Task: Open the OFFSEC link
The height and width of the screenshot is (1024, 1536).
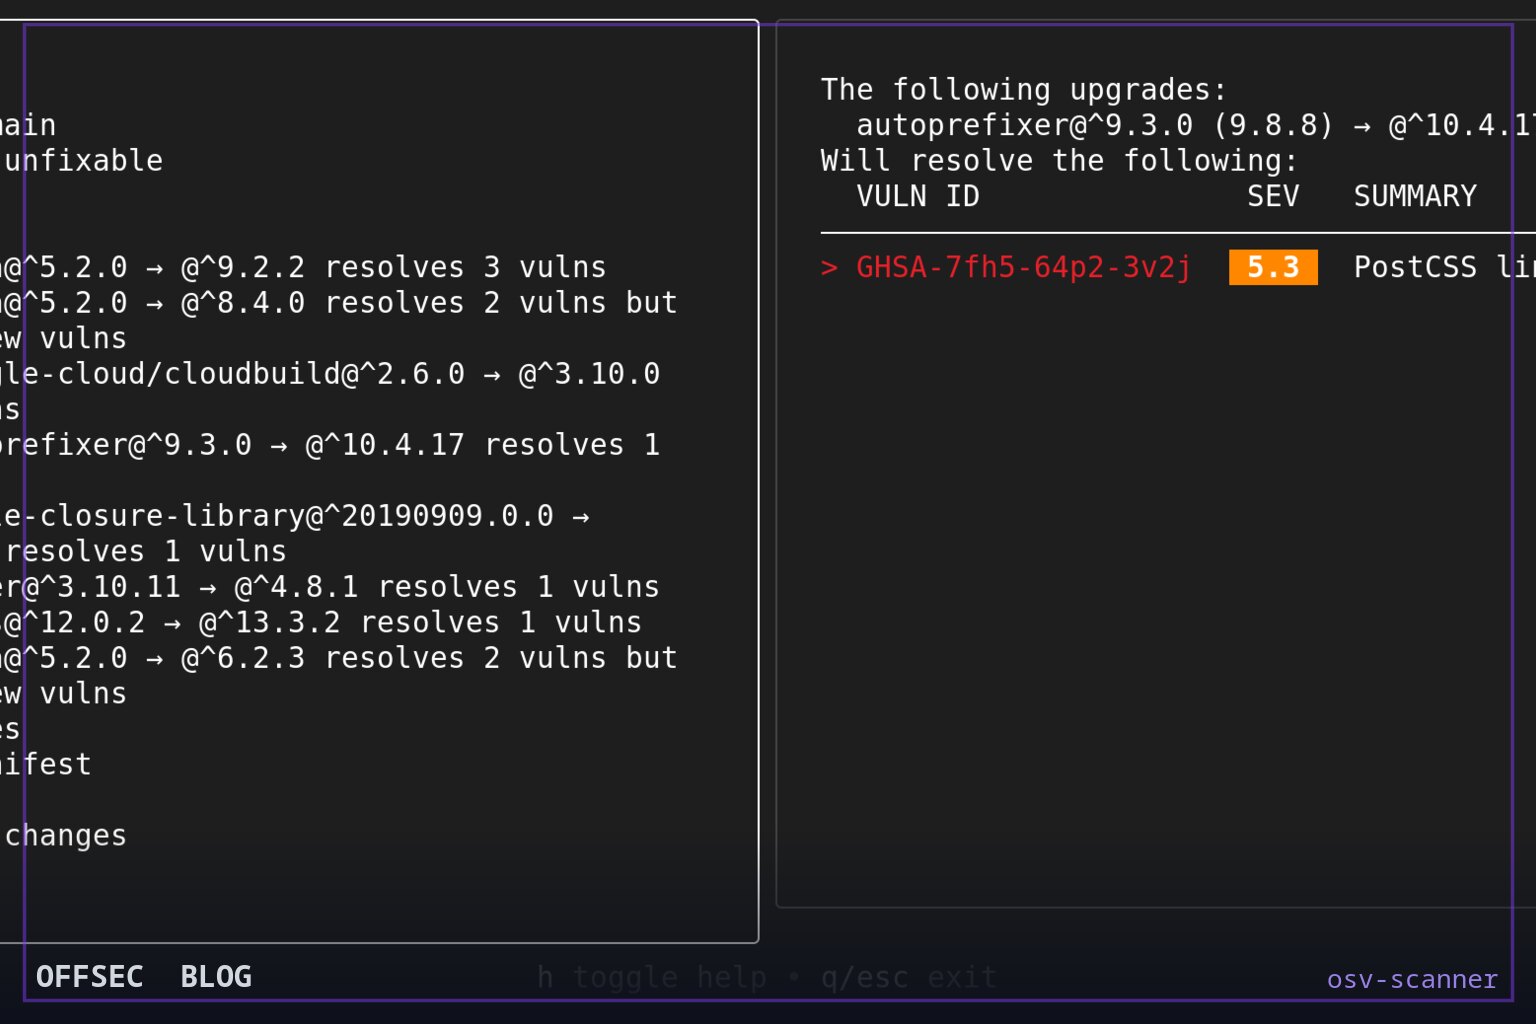Action: pos(89,976)
